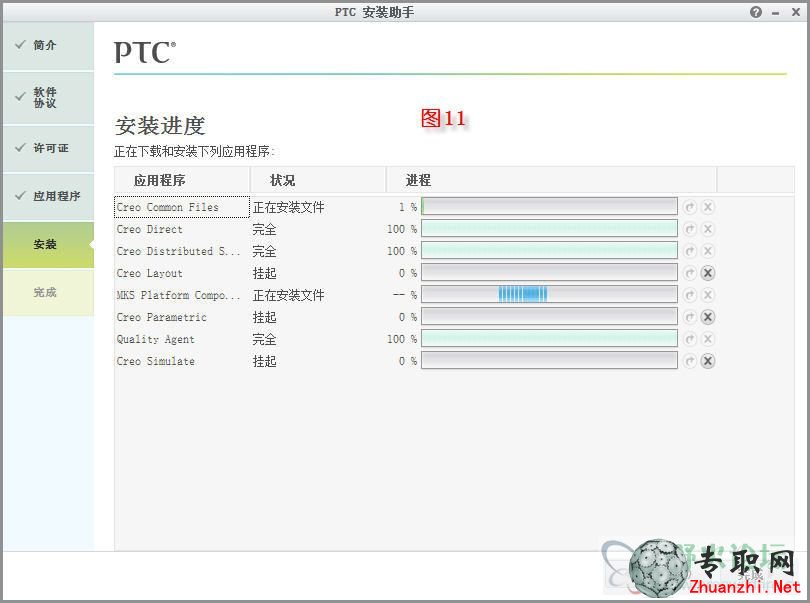Select the Creo Simulate row name
This screenshot has height=603, width=810.
(x=155, y=361)
